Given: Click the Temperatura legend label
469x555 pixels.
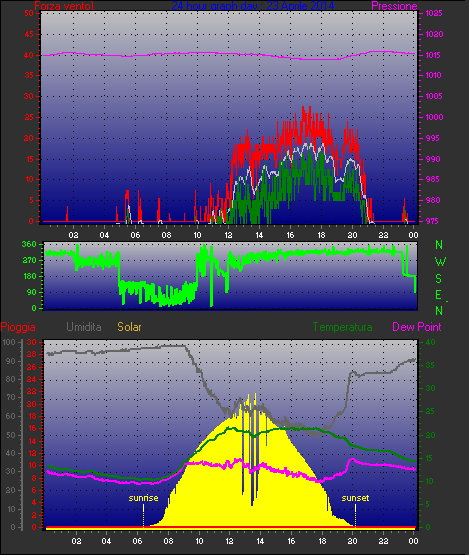Looking at the screenshot, I should coord(342,327).
